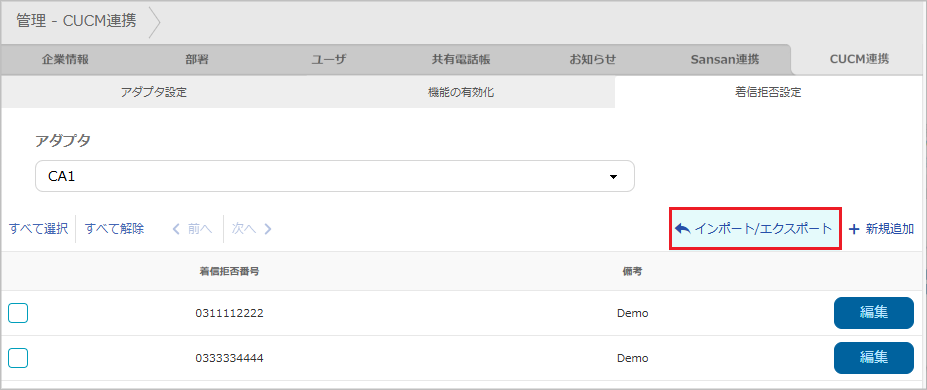This screenshot has height=390, width=927.
Task: Edit the 0311112222 entry with 編集
Action: coord(874,313)
